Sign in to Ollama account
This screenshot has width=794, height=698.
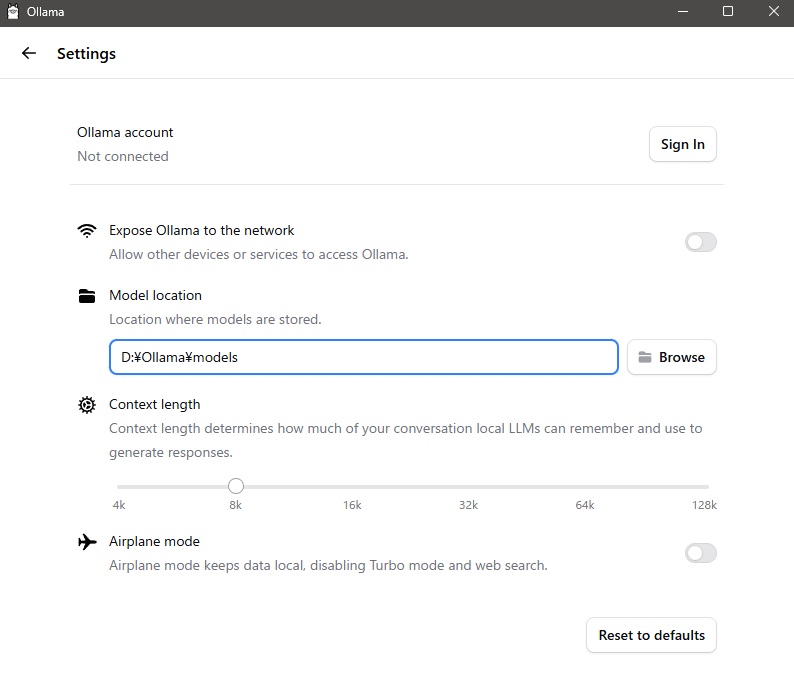click(683, 144)
